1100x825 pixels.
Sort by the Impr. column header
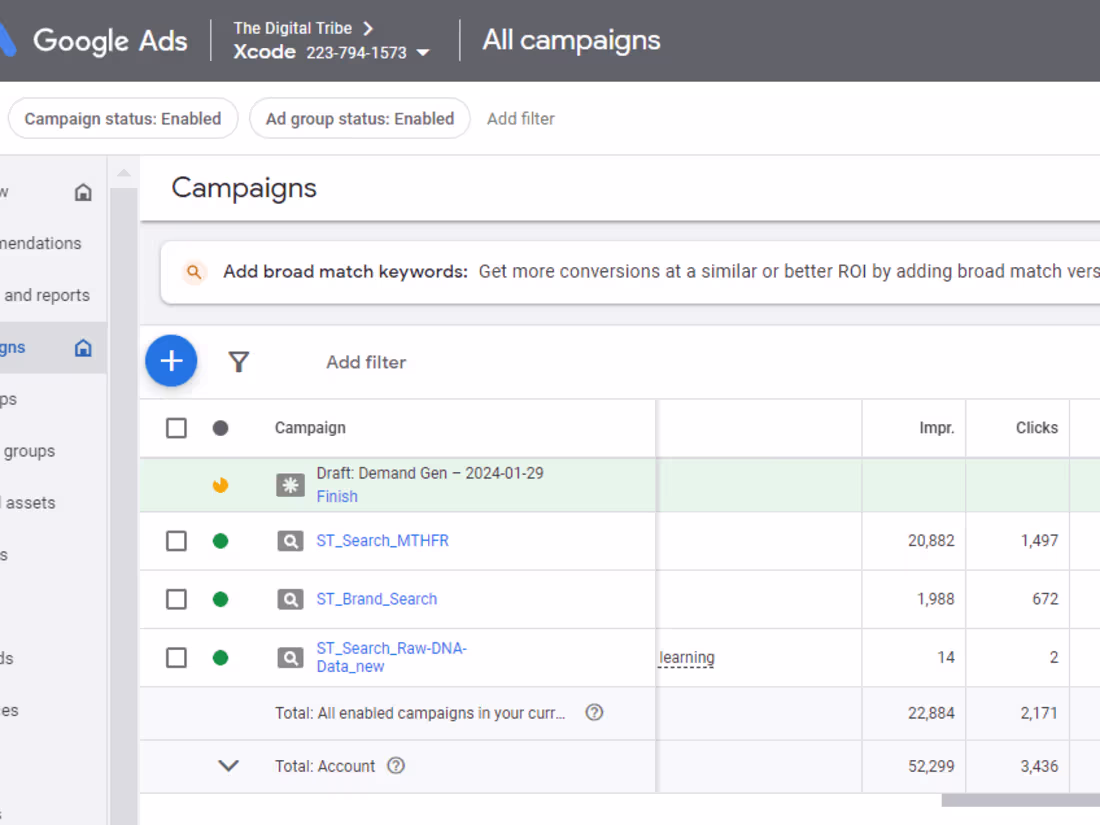937,428
